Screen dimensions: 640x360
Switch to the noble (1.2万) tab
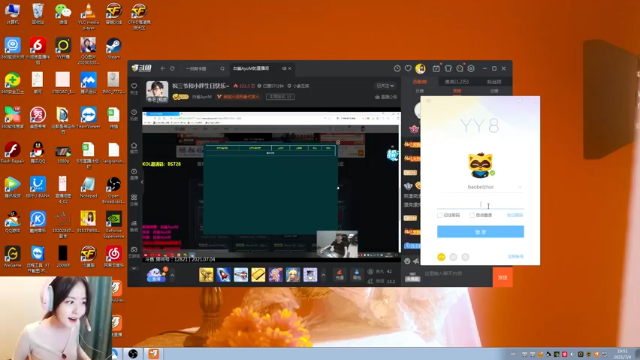click(x=457, y=82)
